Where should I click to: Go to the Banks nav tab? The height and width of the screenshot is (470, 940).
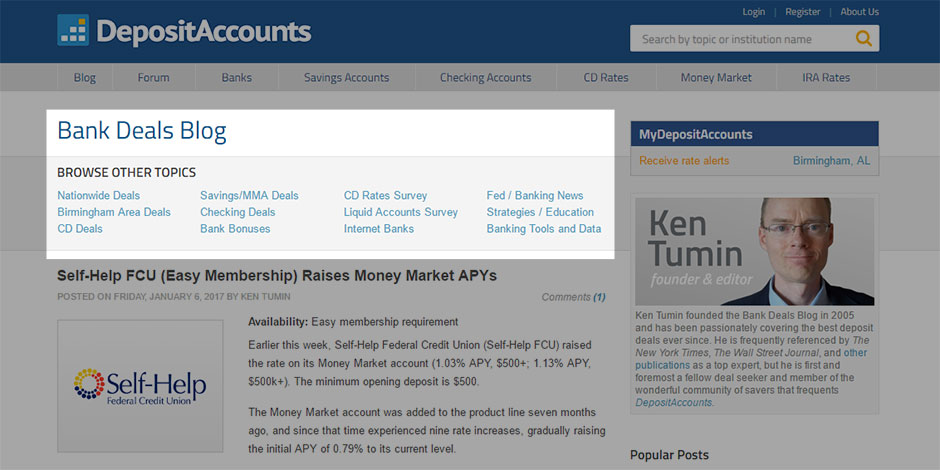pos(237,77)
